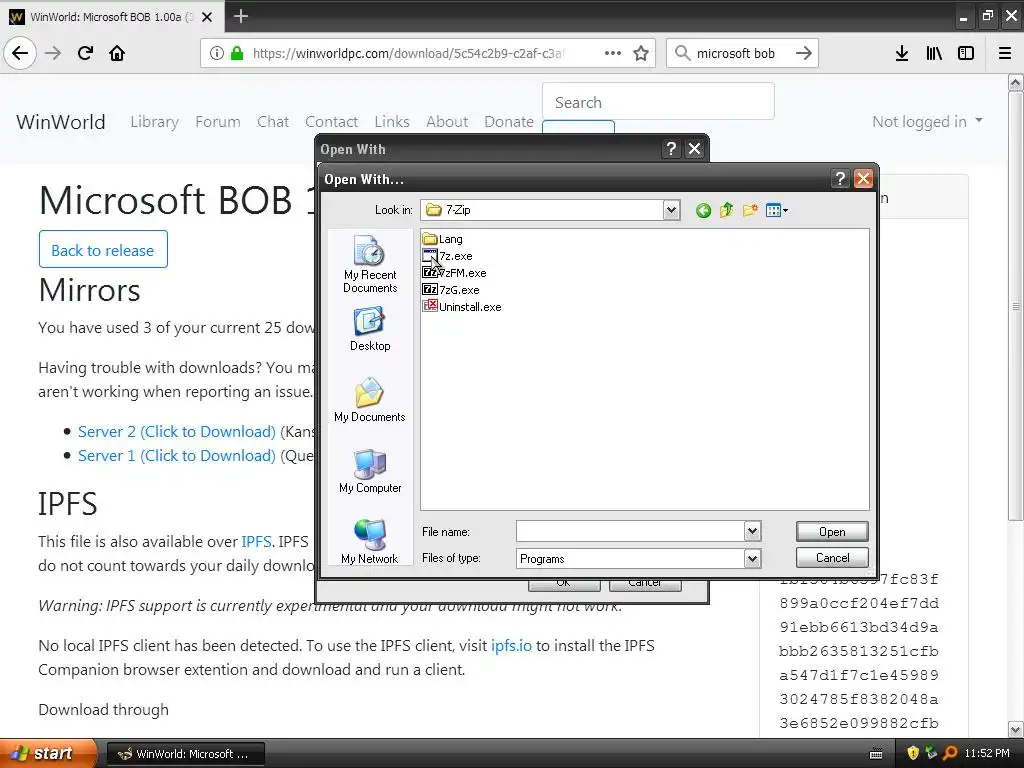
Task: Open the IPFS hyperlink in paragraph
Action: pos(256,541)
